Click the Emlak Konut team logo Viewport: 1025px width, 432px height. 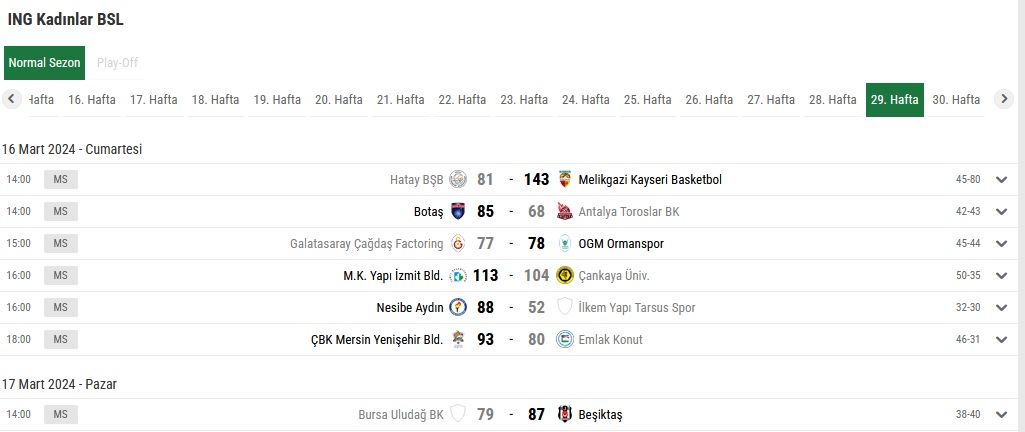coord(564,340)
